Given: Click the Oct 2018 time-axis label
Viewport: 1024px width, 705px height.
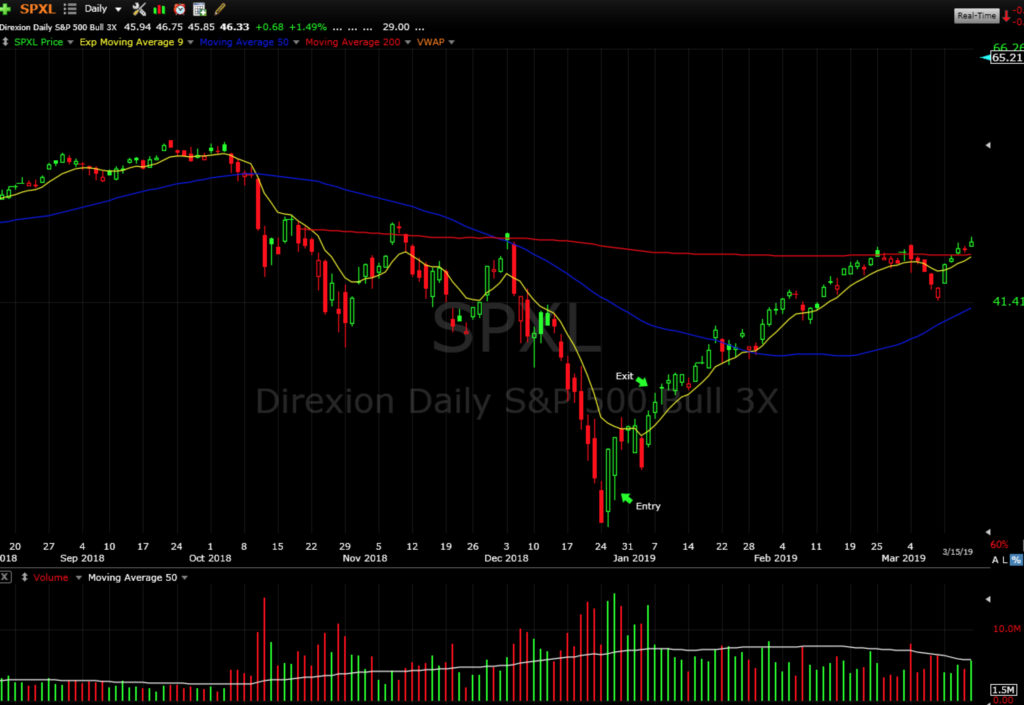Looking at the screenshot, I should point(210,558).
